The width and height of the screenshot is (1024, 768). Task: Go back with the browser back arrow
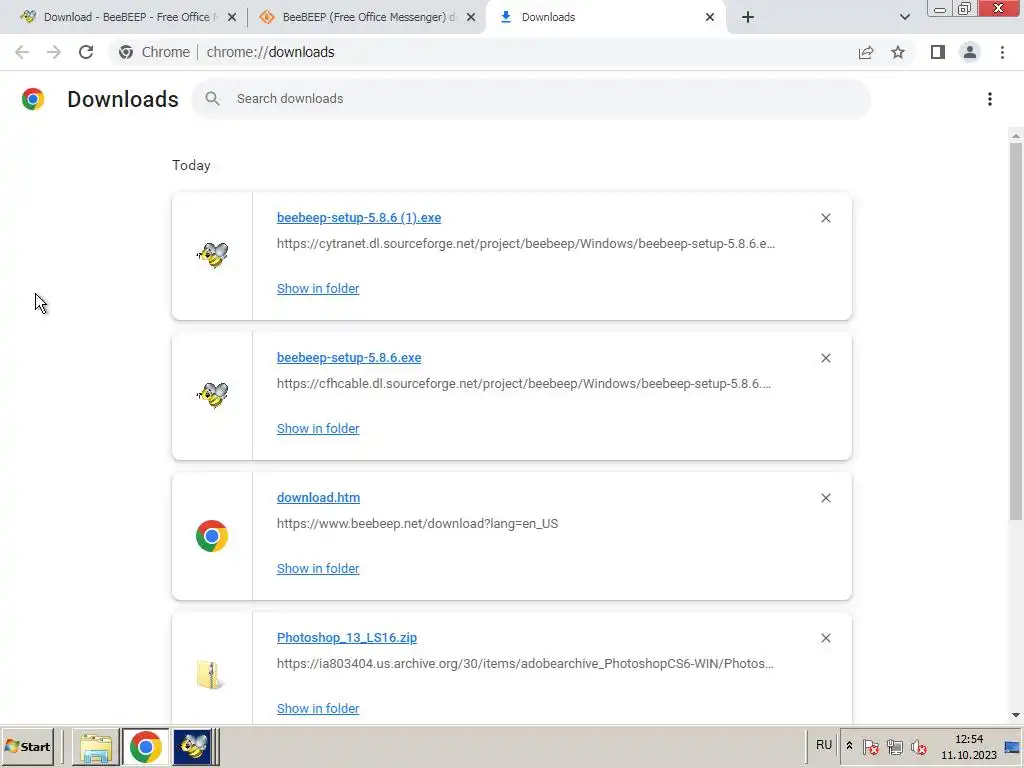point(22,52)
